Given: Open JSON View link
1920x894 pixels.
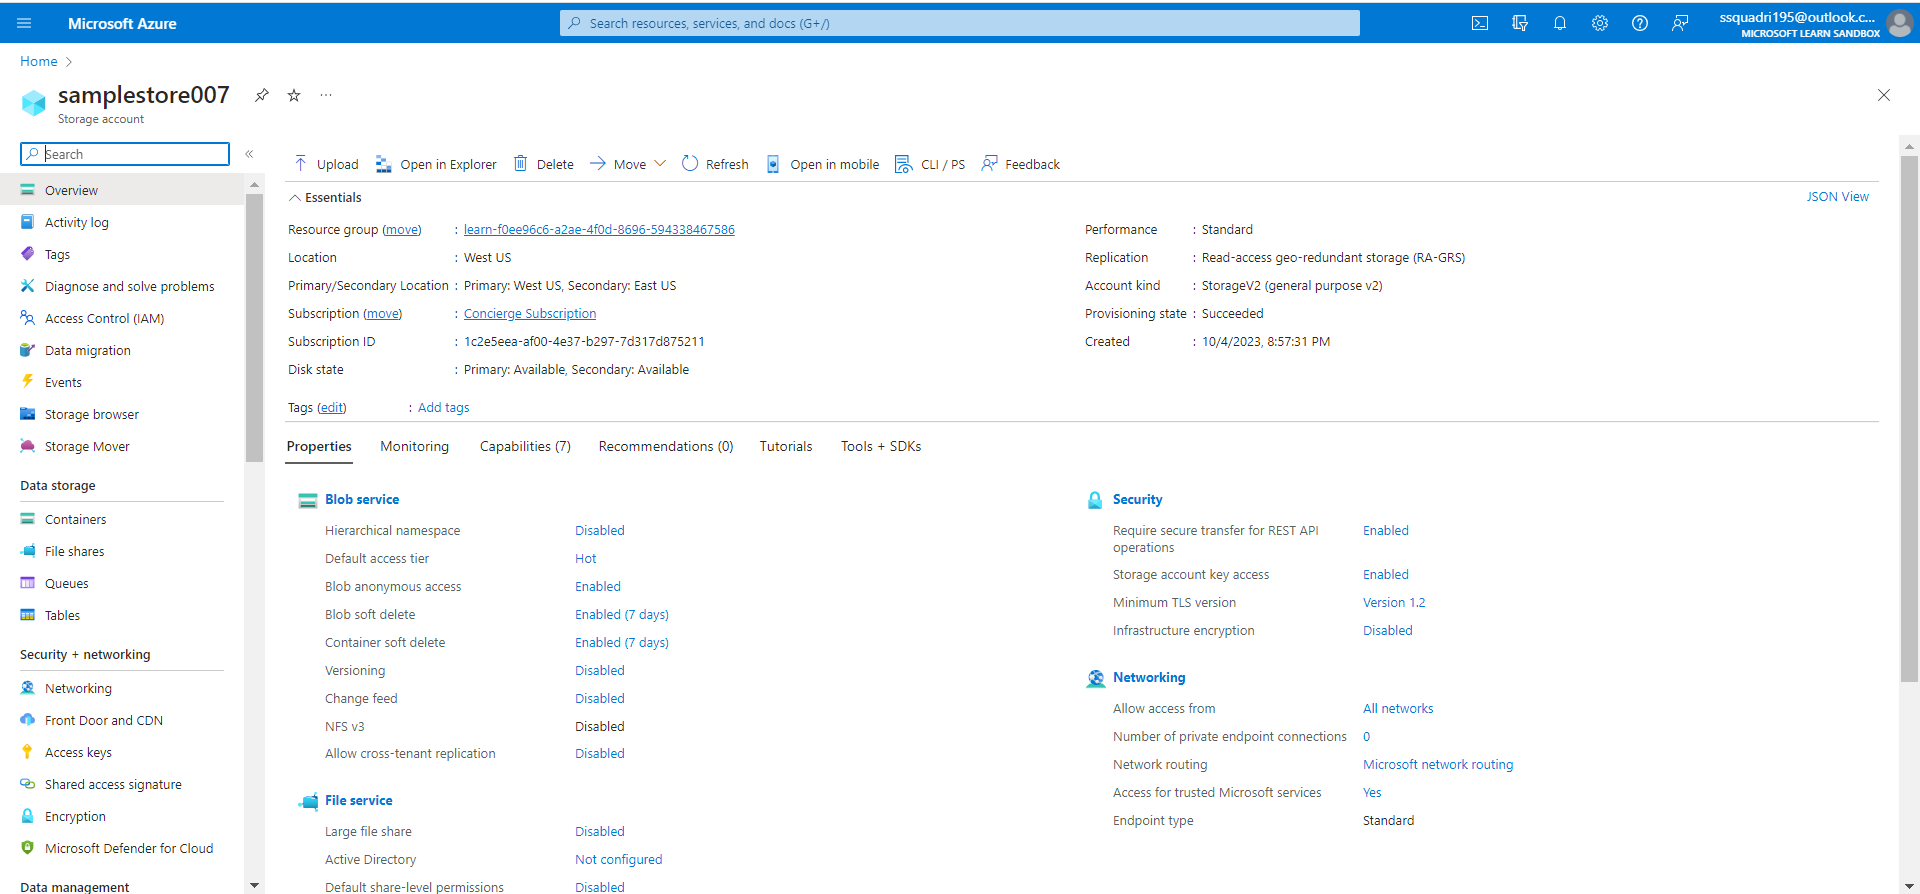Looking at the screenshot, I should click(1837, 197).
